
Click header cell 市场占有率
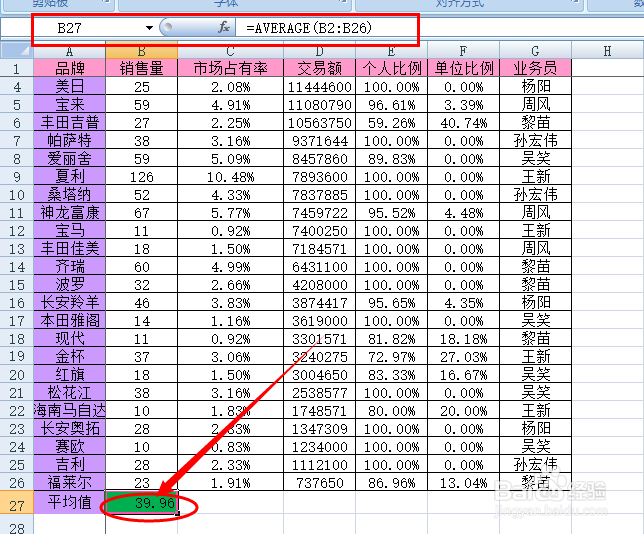pyautogui.click(x=230, y=68)
